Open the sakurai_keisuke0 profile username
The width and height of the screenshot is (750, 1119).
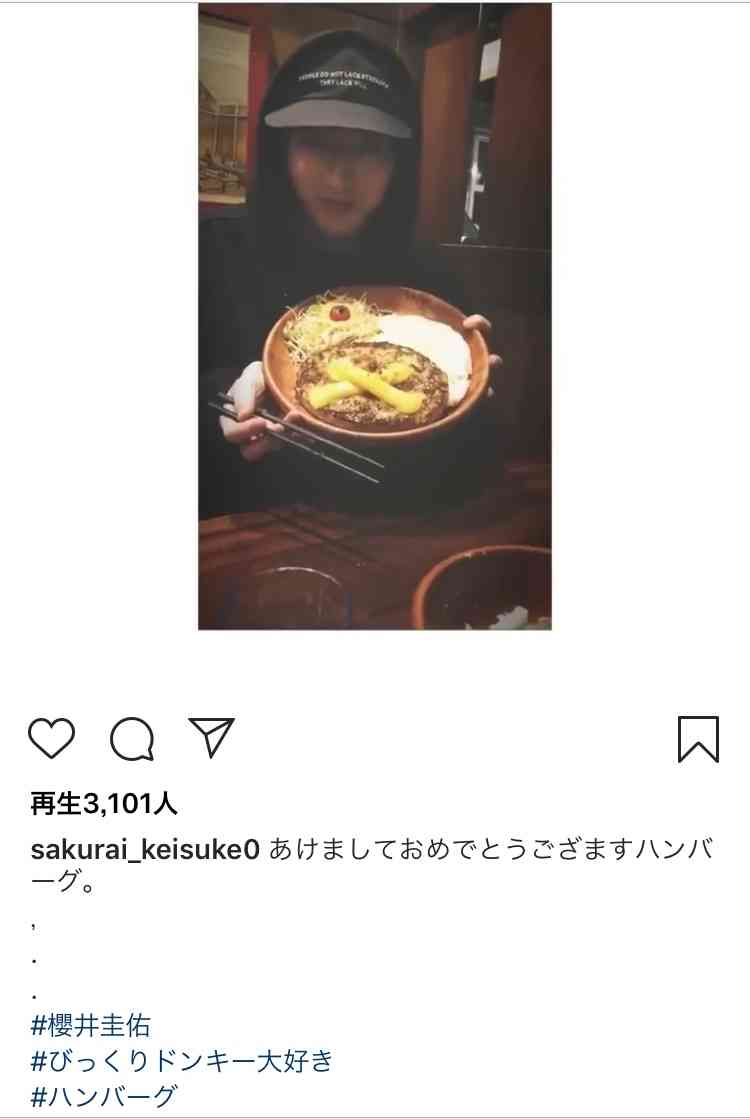(145, 849)
